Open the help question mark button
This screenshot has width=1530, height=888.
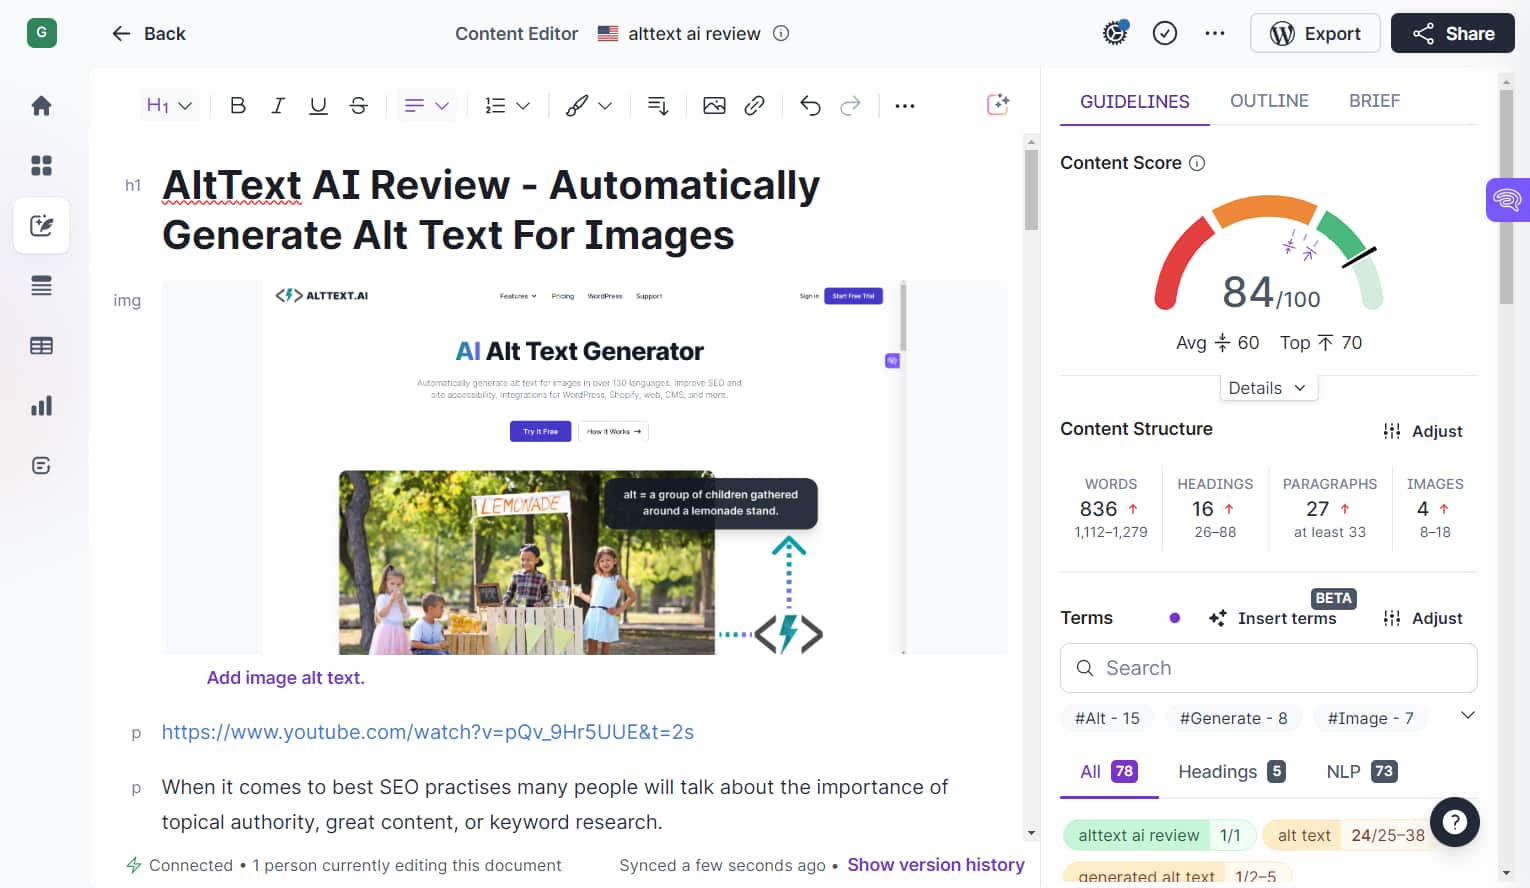(1455, 822)
